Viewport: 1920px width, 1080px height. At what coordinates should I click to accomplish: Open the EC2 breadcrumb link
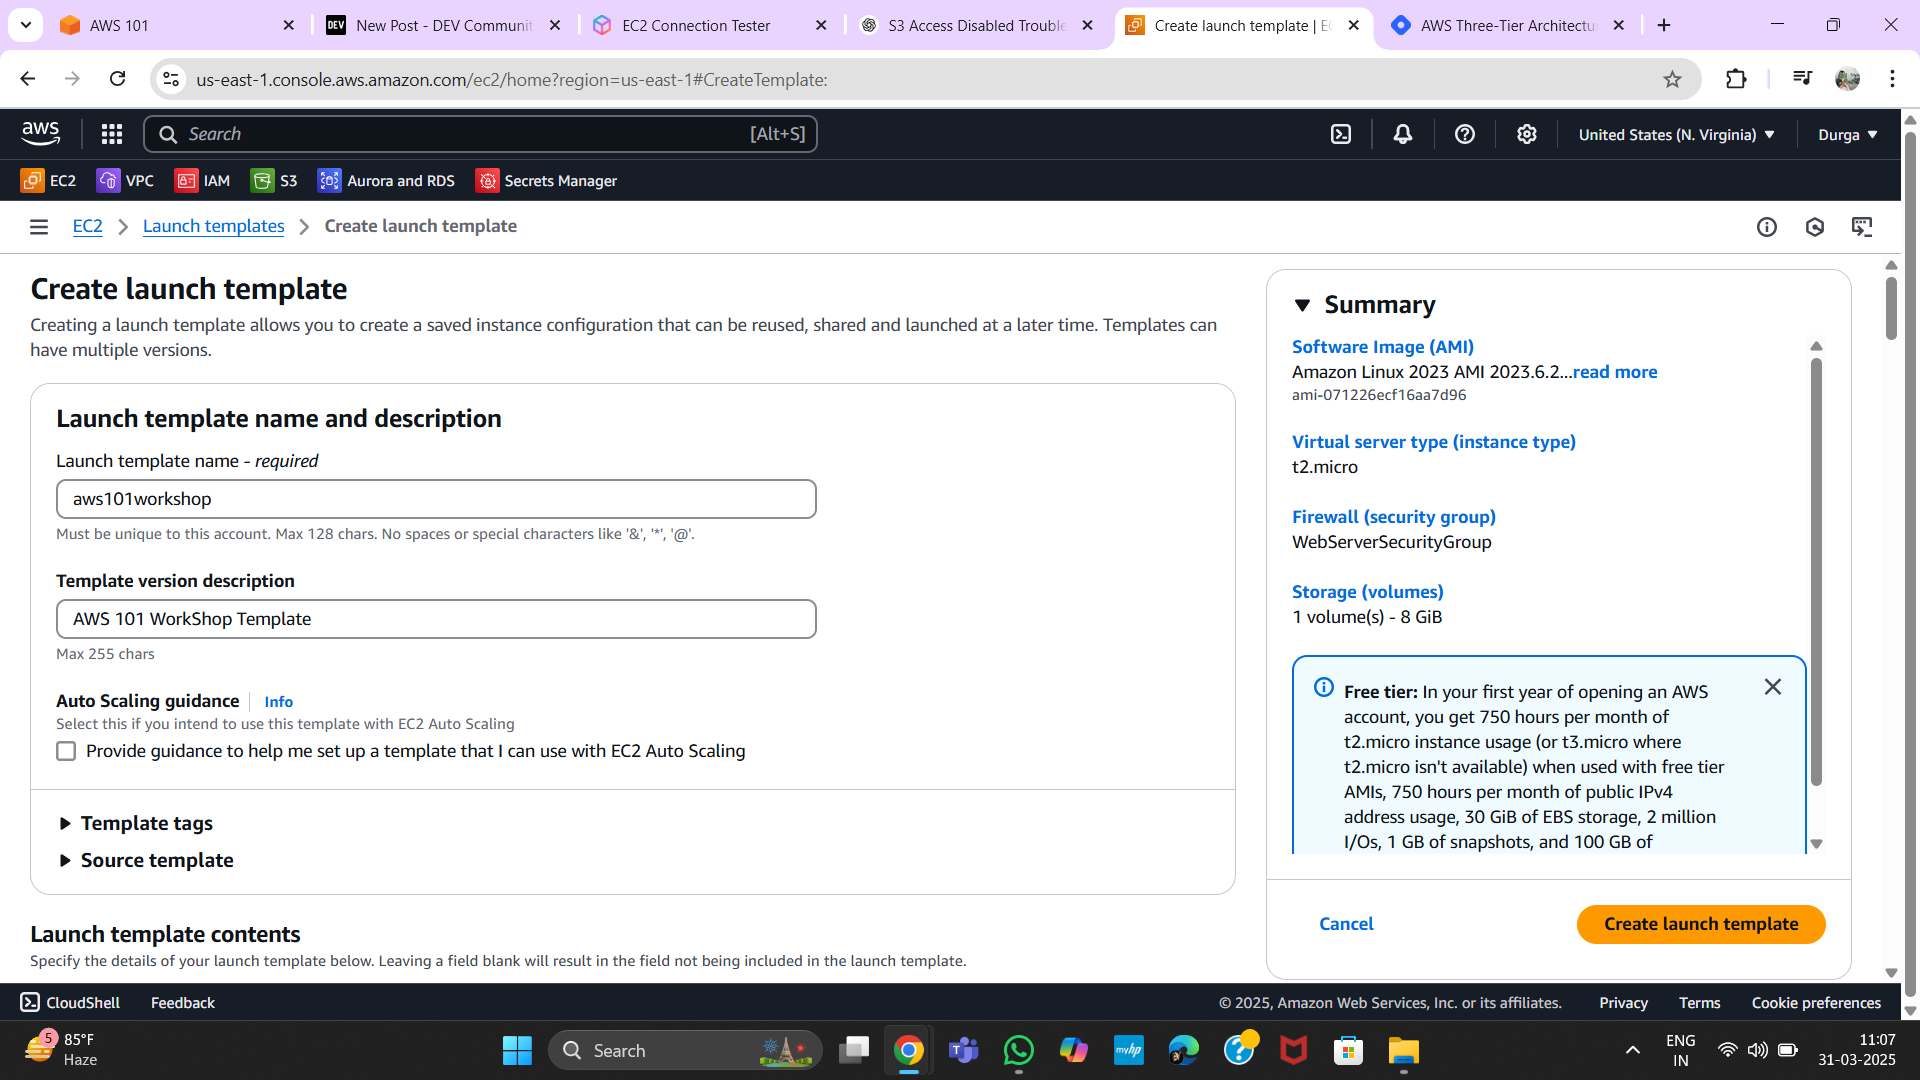88,226
